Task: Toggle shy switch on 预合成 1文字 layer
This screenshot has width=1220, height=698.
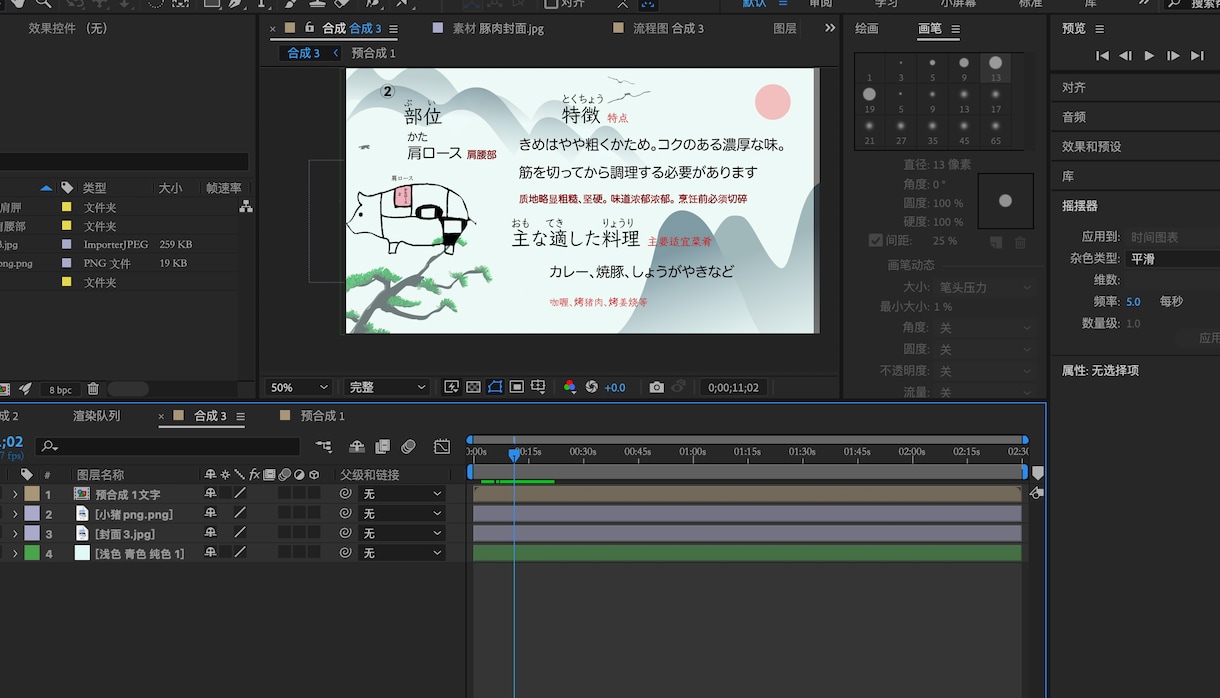Action: point(210,494)
